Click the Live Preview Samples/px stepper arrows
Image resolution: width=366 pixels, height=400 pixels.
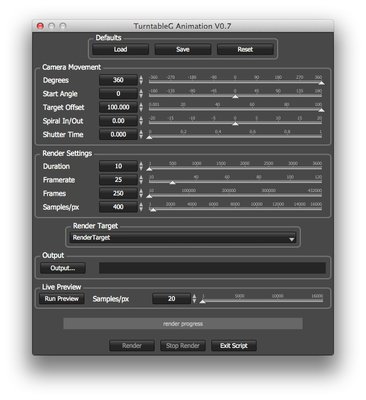point(194,299)
